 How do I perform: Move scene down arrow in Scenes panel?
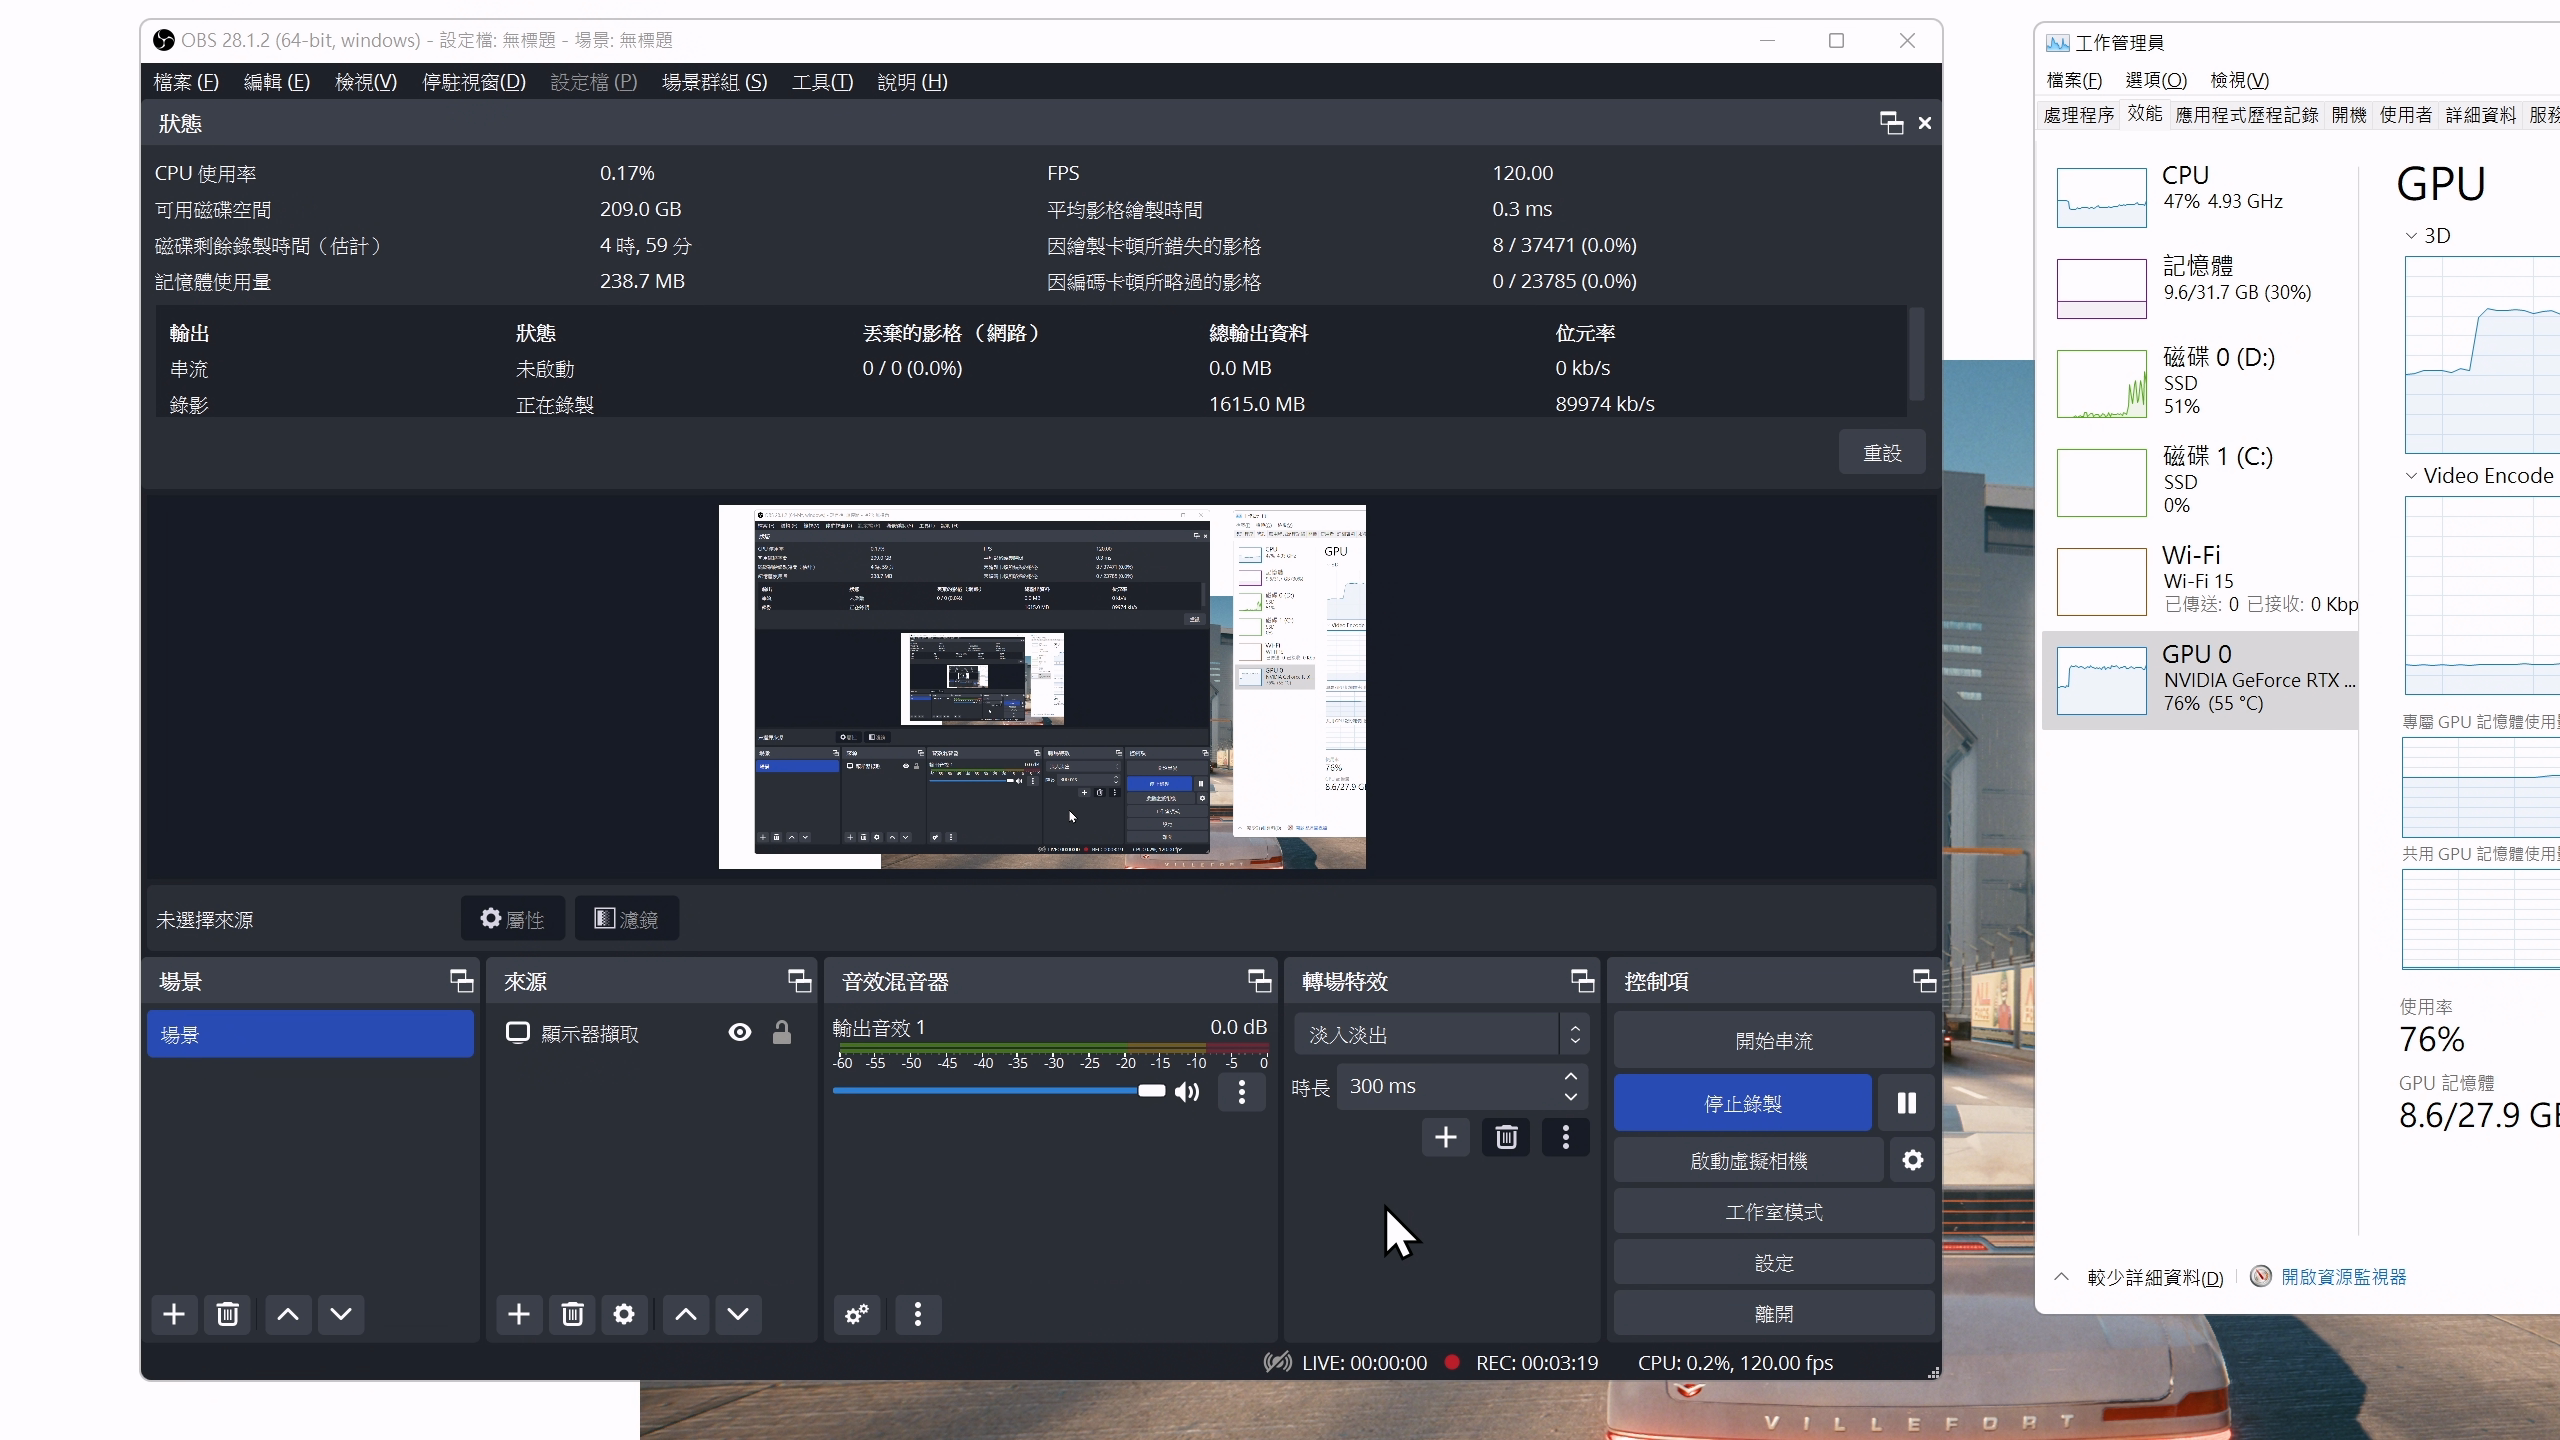[x=341, y=1314]
